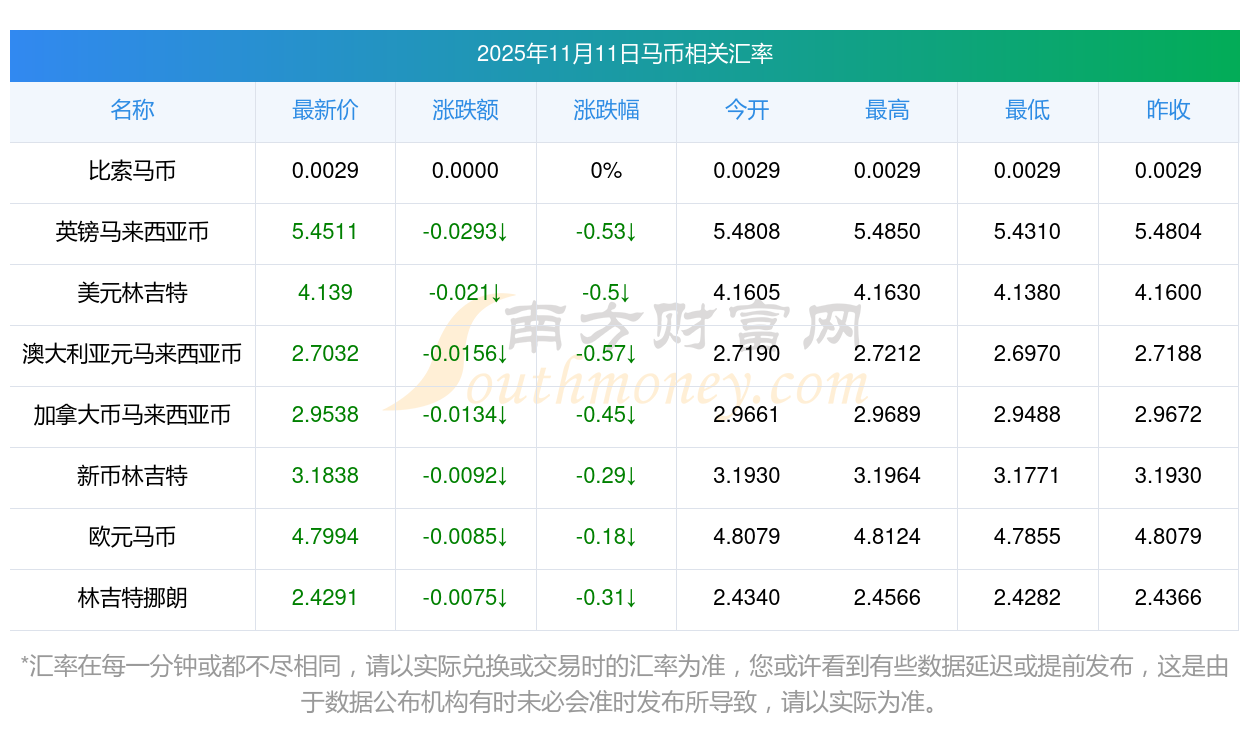Screen dimensions: 1250x733
Task: Select the 今开 column header
Action: pyautogui.click(x=746, y=111)
